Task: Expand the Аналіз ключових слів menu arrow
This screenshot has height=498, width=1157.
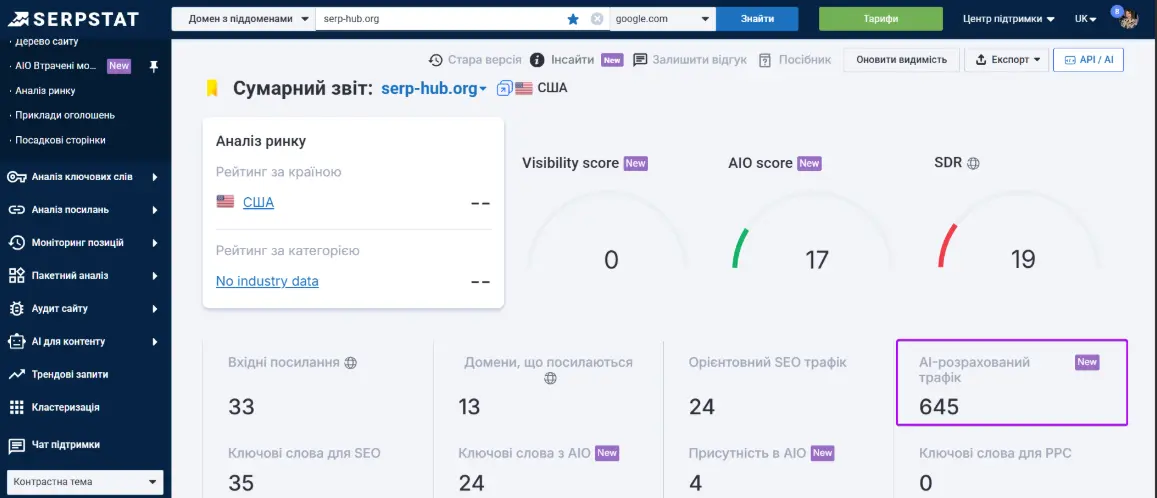Action: click(x=155, y=177)
